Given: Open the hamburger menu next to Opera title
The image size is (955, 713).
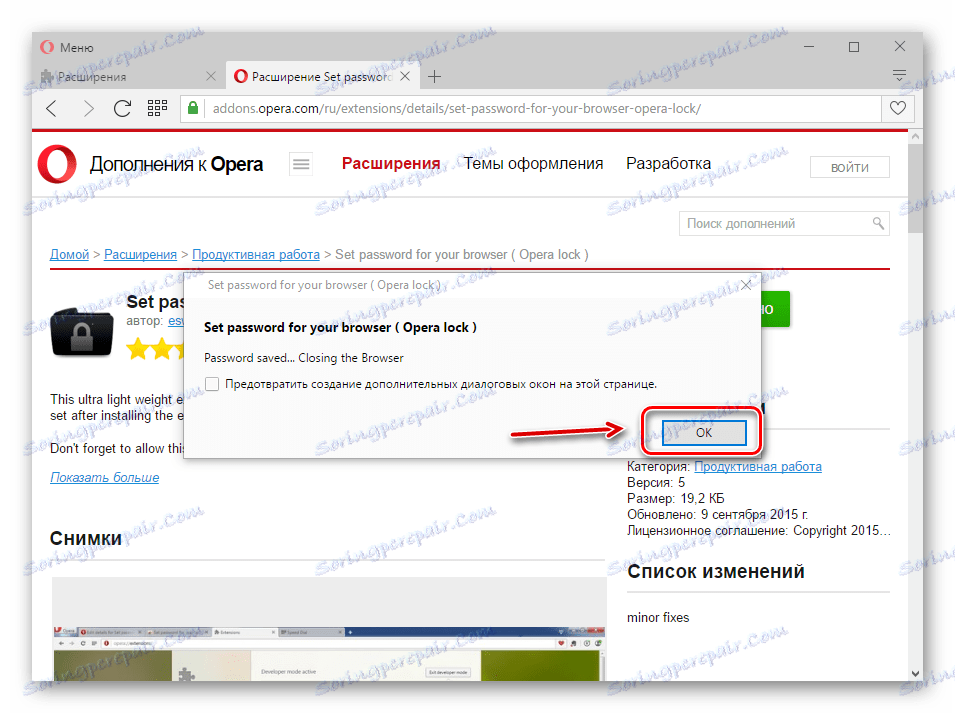Looking at the screenshot, I should coord(301,164).
